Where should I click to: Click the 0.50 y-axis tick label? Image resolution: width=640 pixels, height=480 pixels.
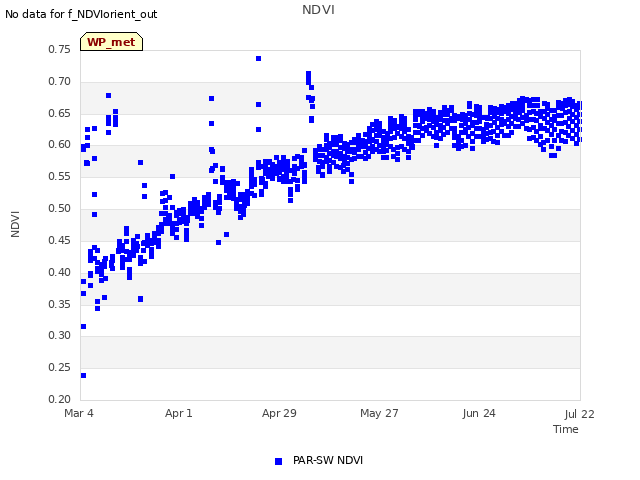(60, 208)
